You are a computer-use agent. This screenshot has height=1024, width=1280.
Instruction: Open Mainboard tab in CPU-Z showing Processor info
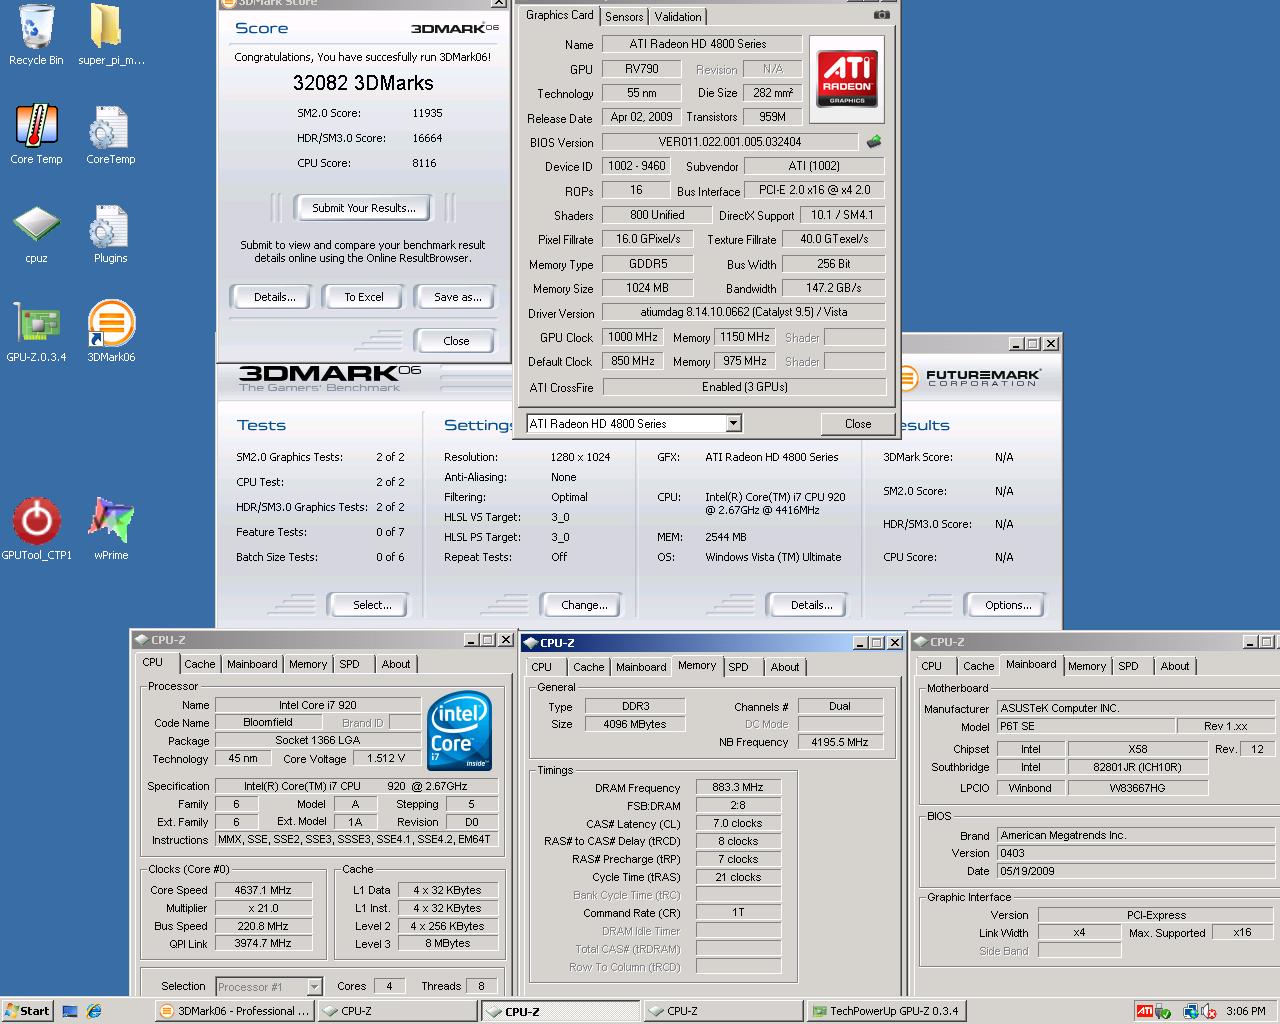[x=252, y=664]
